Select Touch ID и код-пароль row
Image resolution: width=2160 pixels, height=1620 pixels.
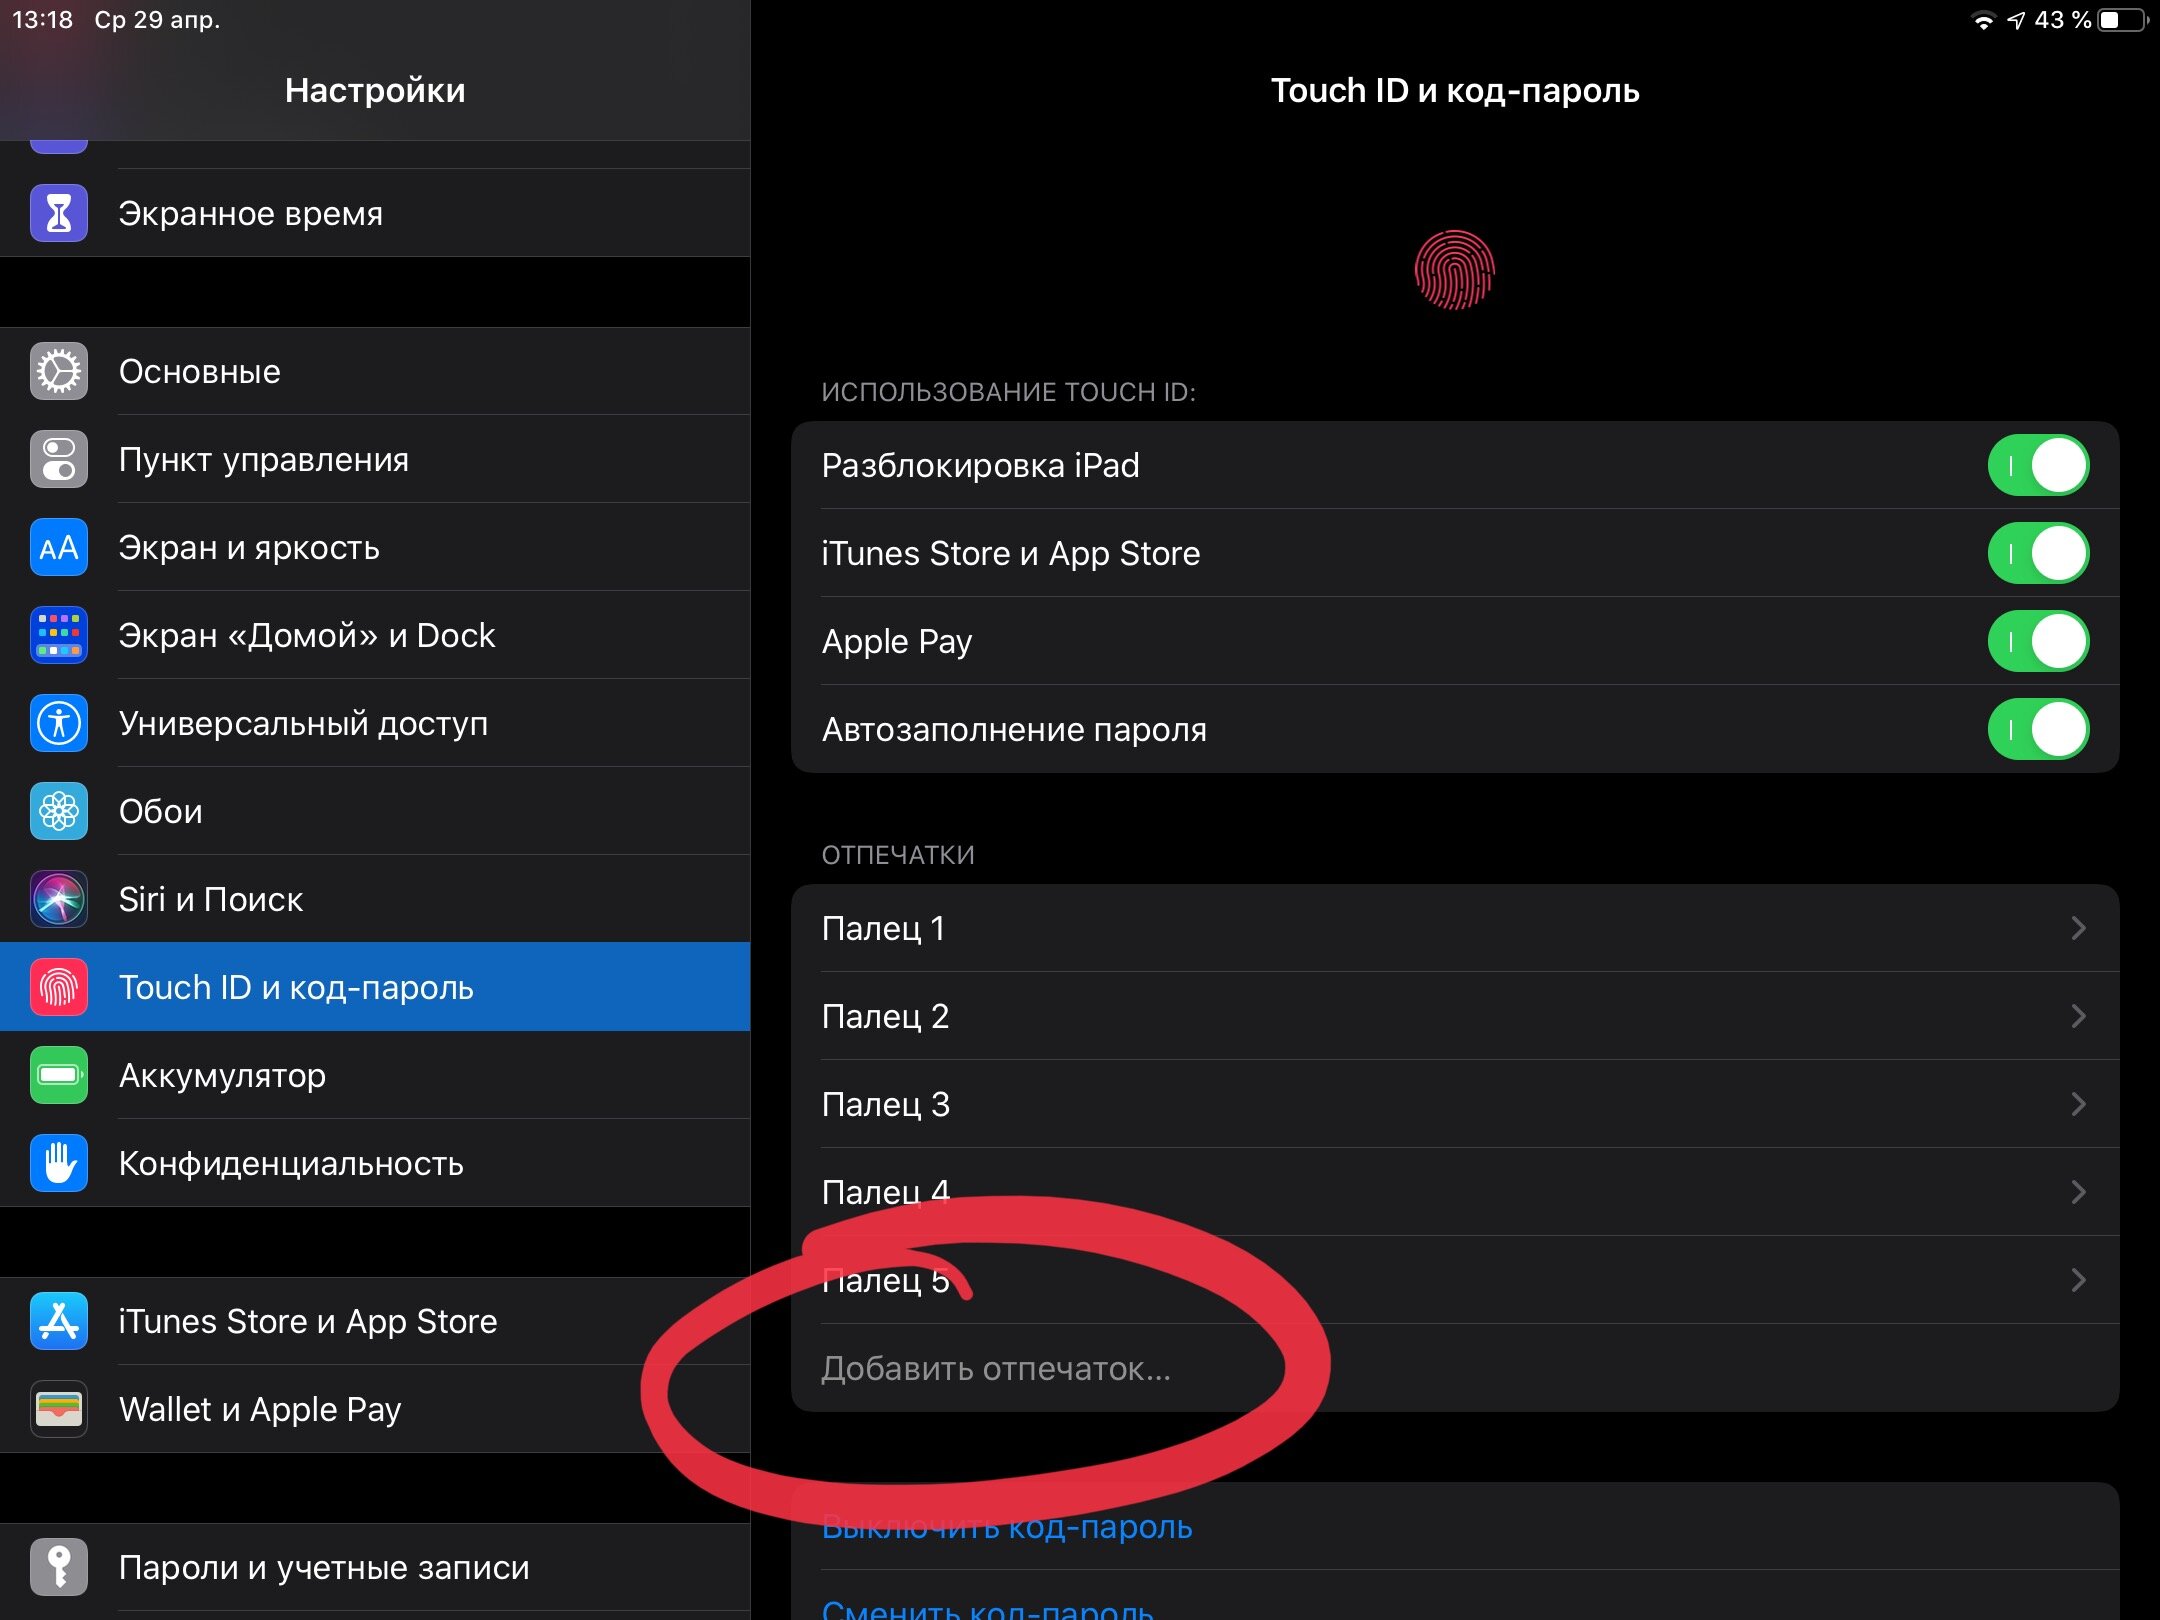375,988
